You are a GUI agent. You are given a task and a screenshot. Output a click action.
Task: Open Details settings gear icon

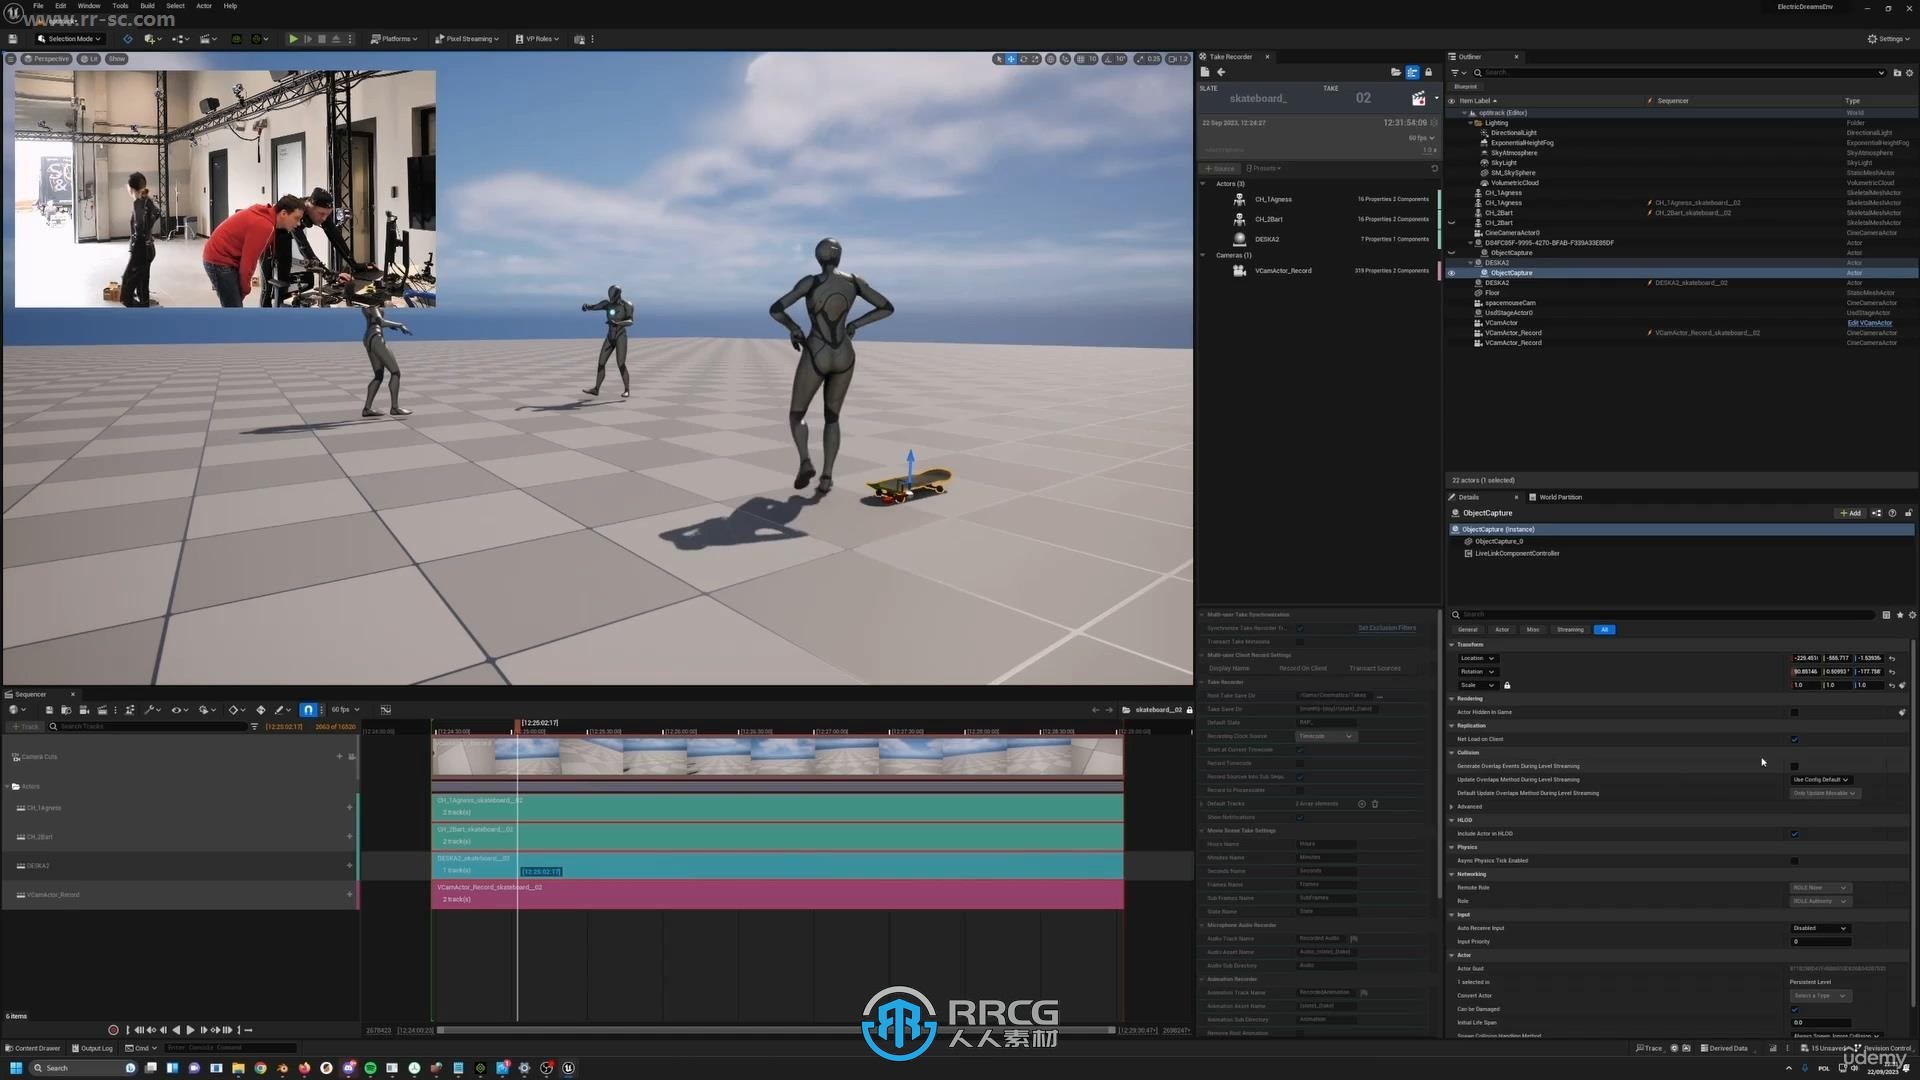coord(1911,615)
